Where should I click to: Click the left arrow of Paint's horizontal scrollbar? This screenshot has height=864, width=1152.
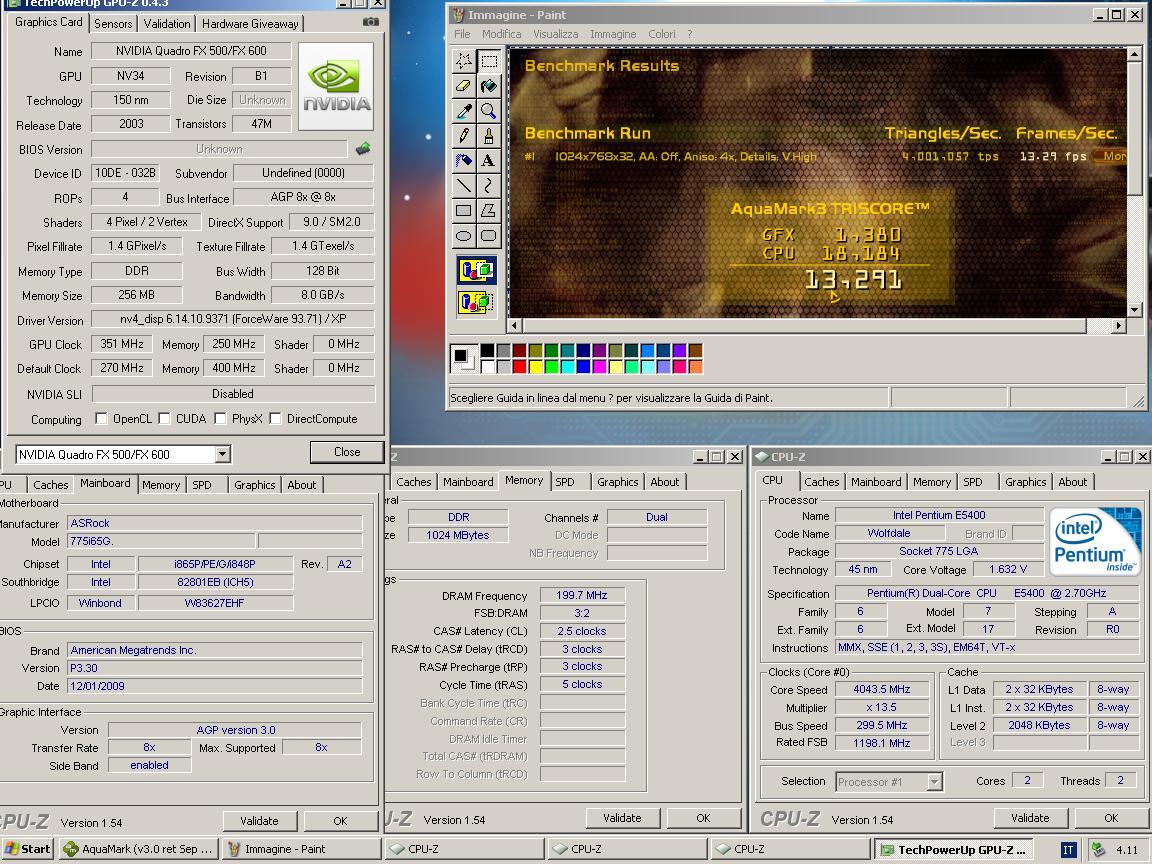coord(514,325)
